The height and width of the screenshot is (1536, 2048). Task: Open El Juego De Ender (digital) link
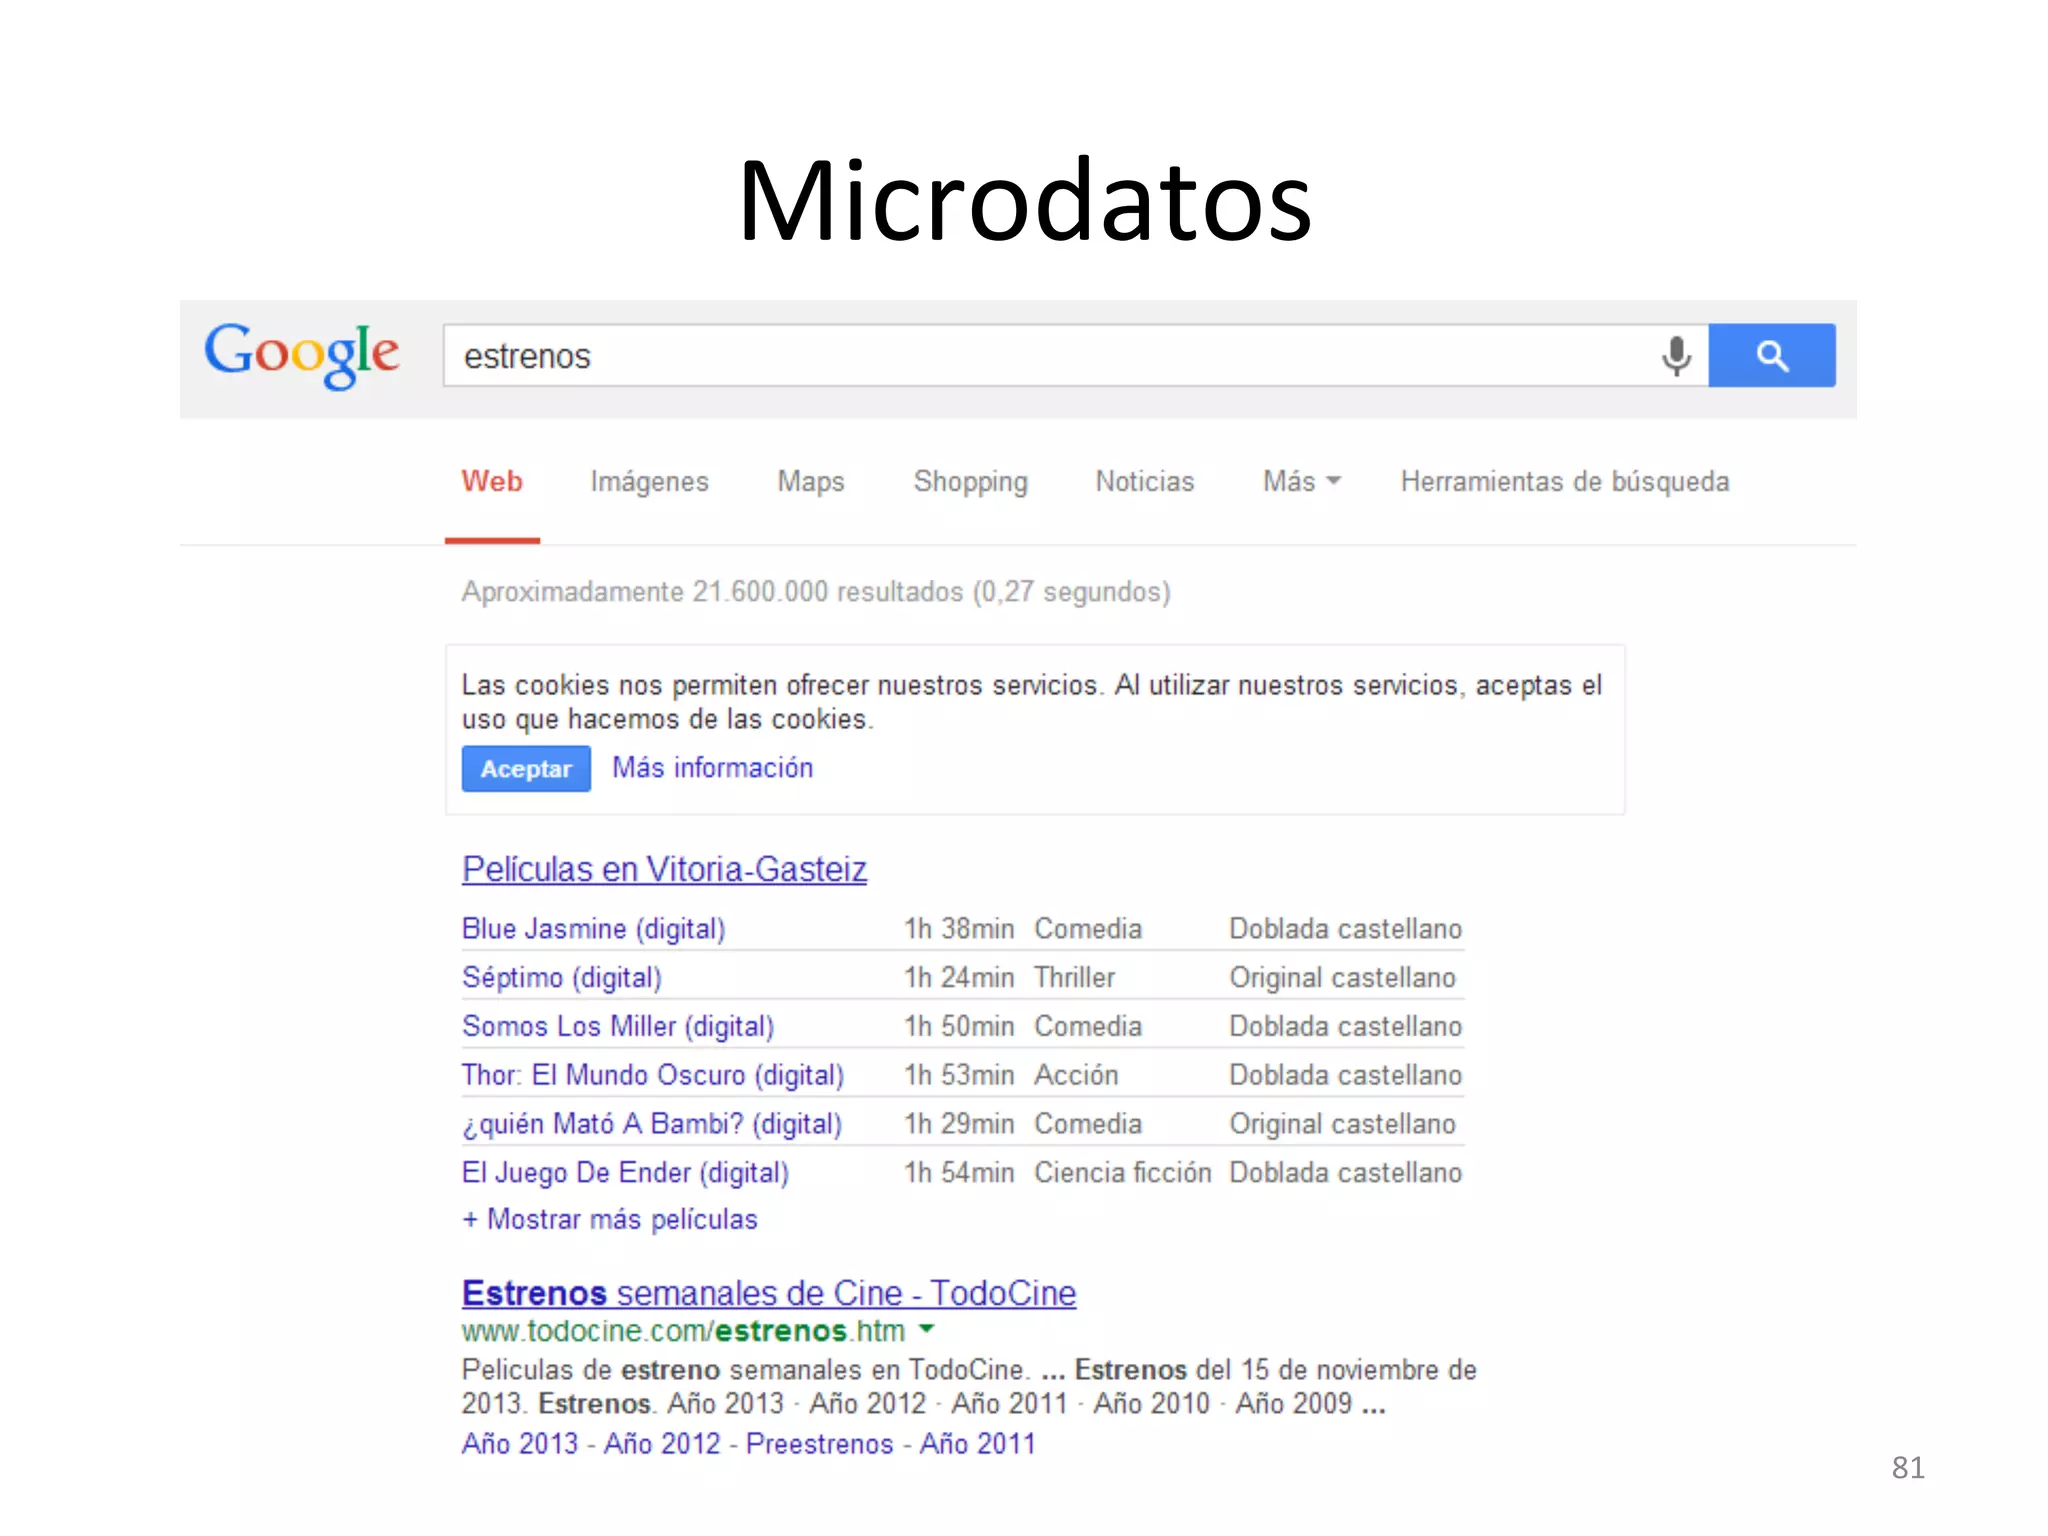click(625, 1173)
